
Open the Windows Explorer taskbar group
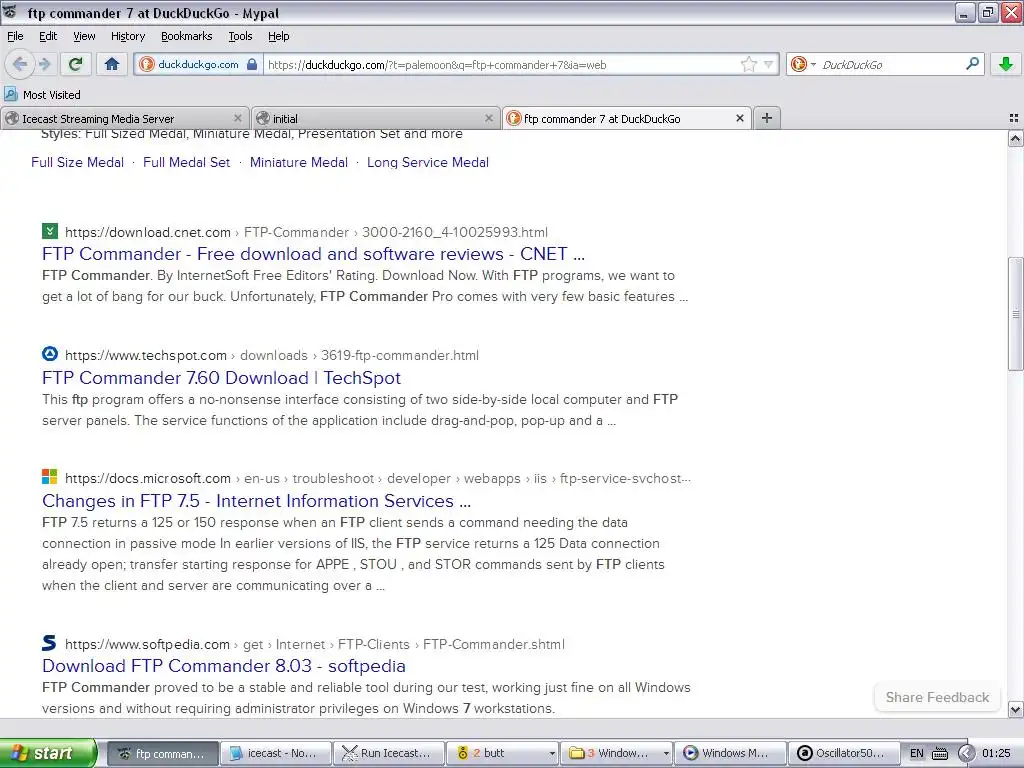(x=616, y=753)
